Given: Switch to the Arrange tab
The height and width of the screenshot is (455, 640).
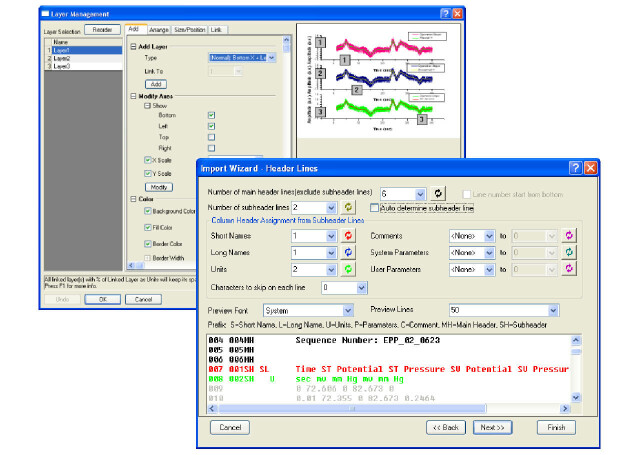Looking at the screenshot, I should pyautogui.click(x=160, y=30).
